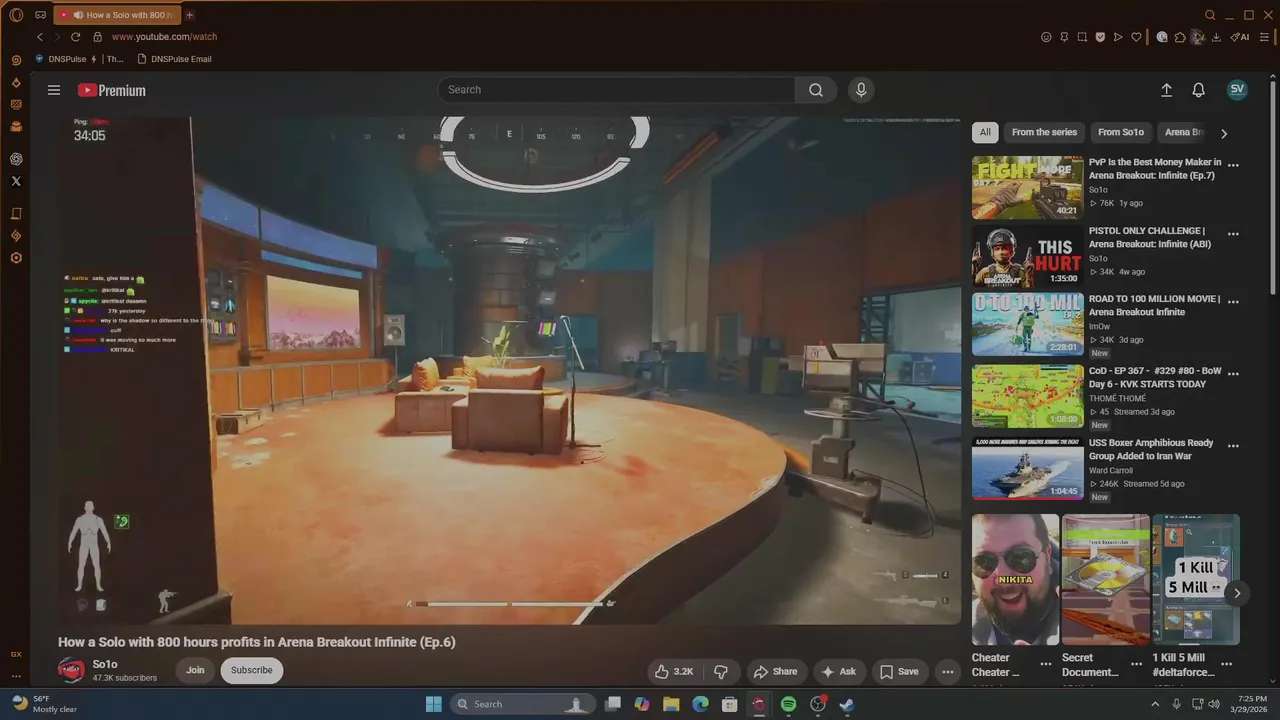Open the So1o channel name link
This screenshot has height=720, width=1280.
click(x=105, y=664)
